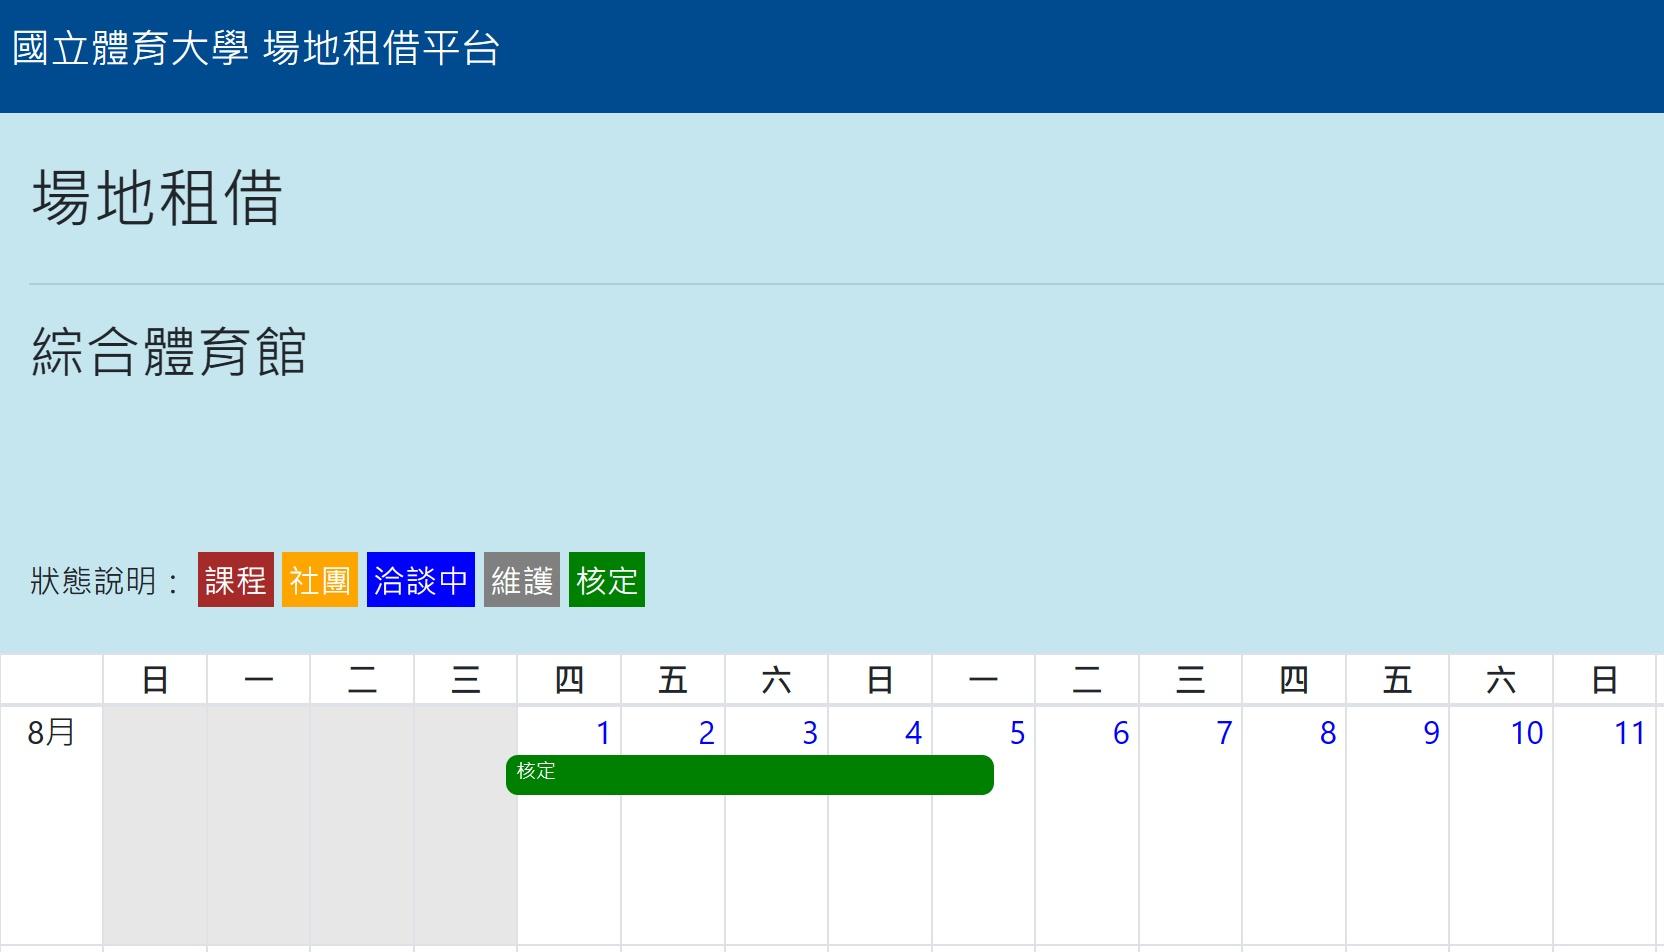
Task: Choose date 4 in the calendar
Action: point(913,733)
